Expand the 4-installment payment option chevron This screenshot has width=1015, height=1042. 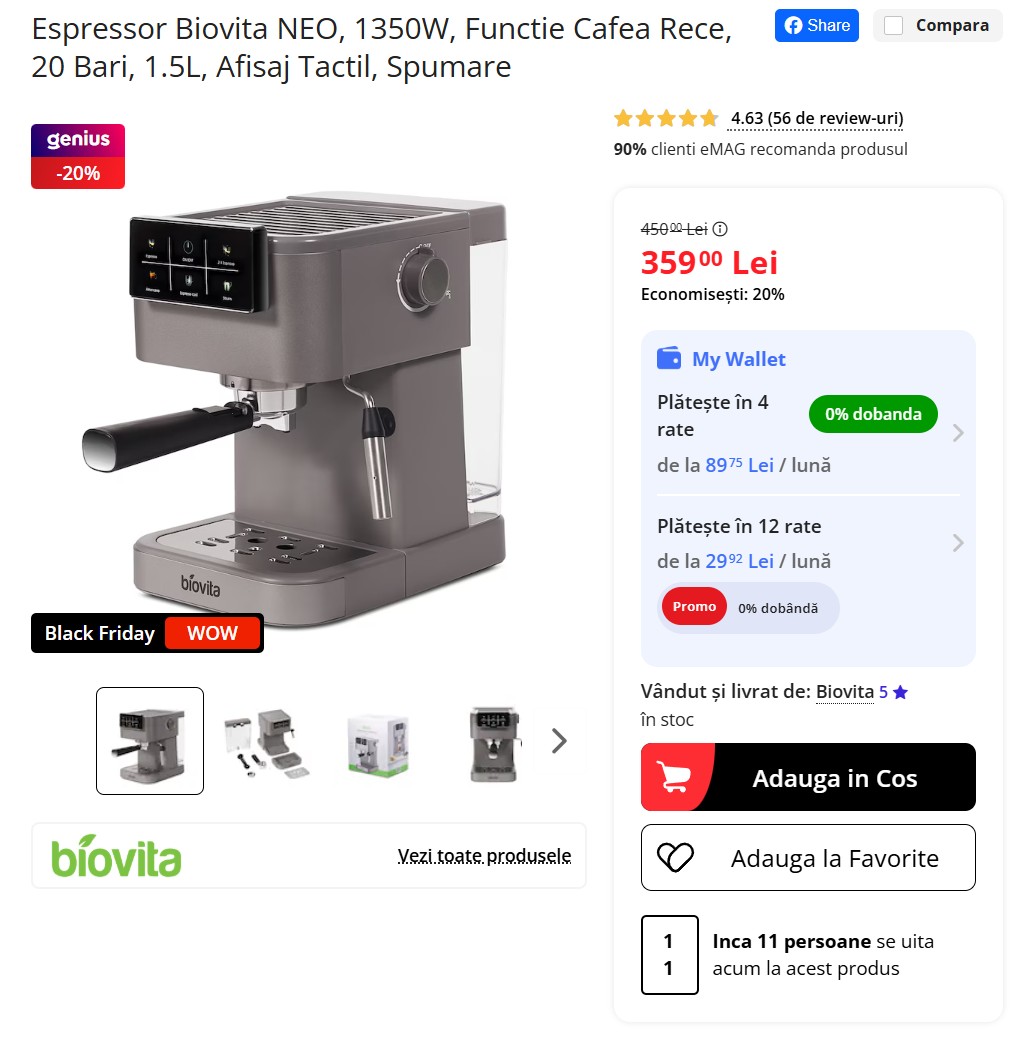click(958, 433)
